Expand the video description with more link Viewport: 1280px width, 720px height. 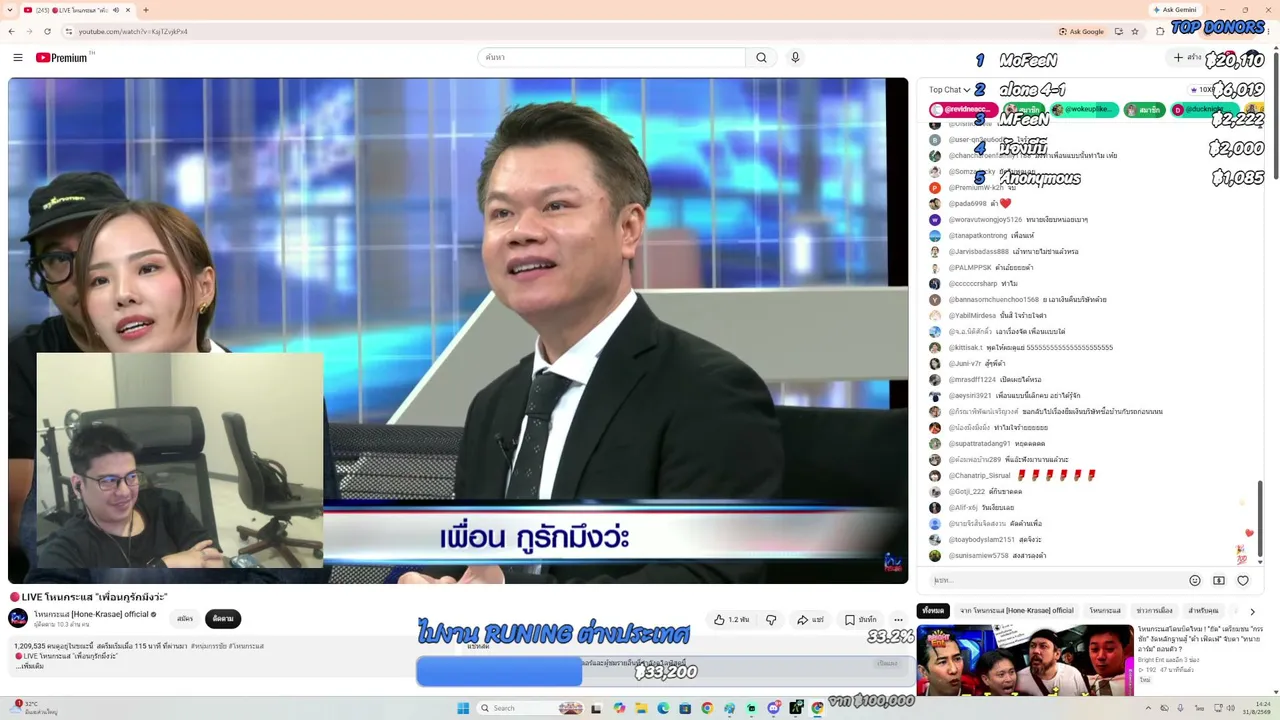pyautogui.click(x=30, y=666)
